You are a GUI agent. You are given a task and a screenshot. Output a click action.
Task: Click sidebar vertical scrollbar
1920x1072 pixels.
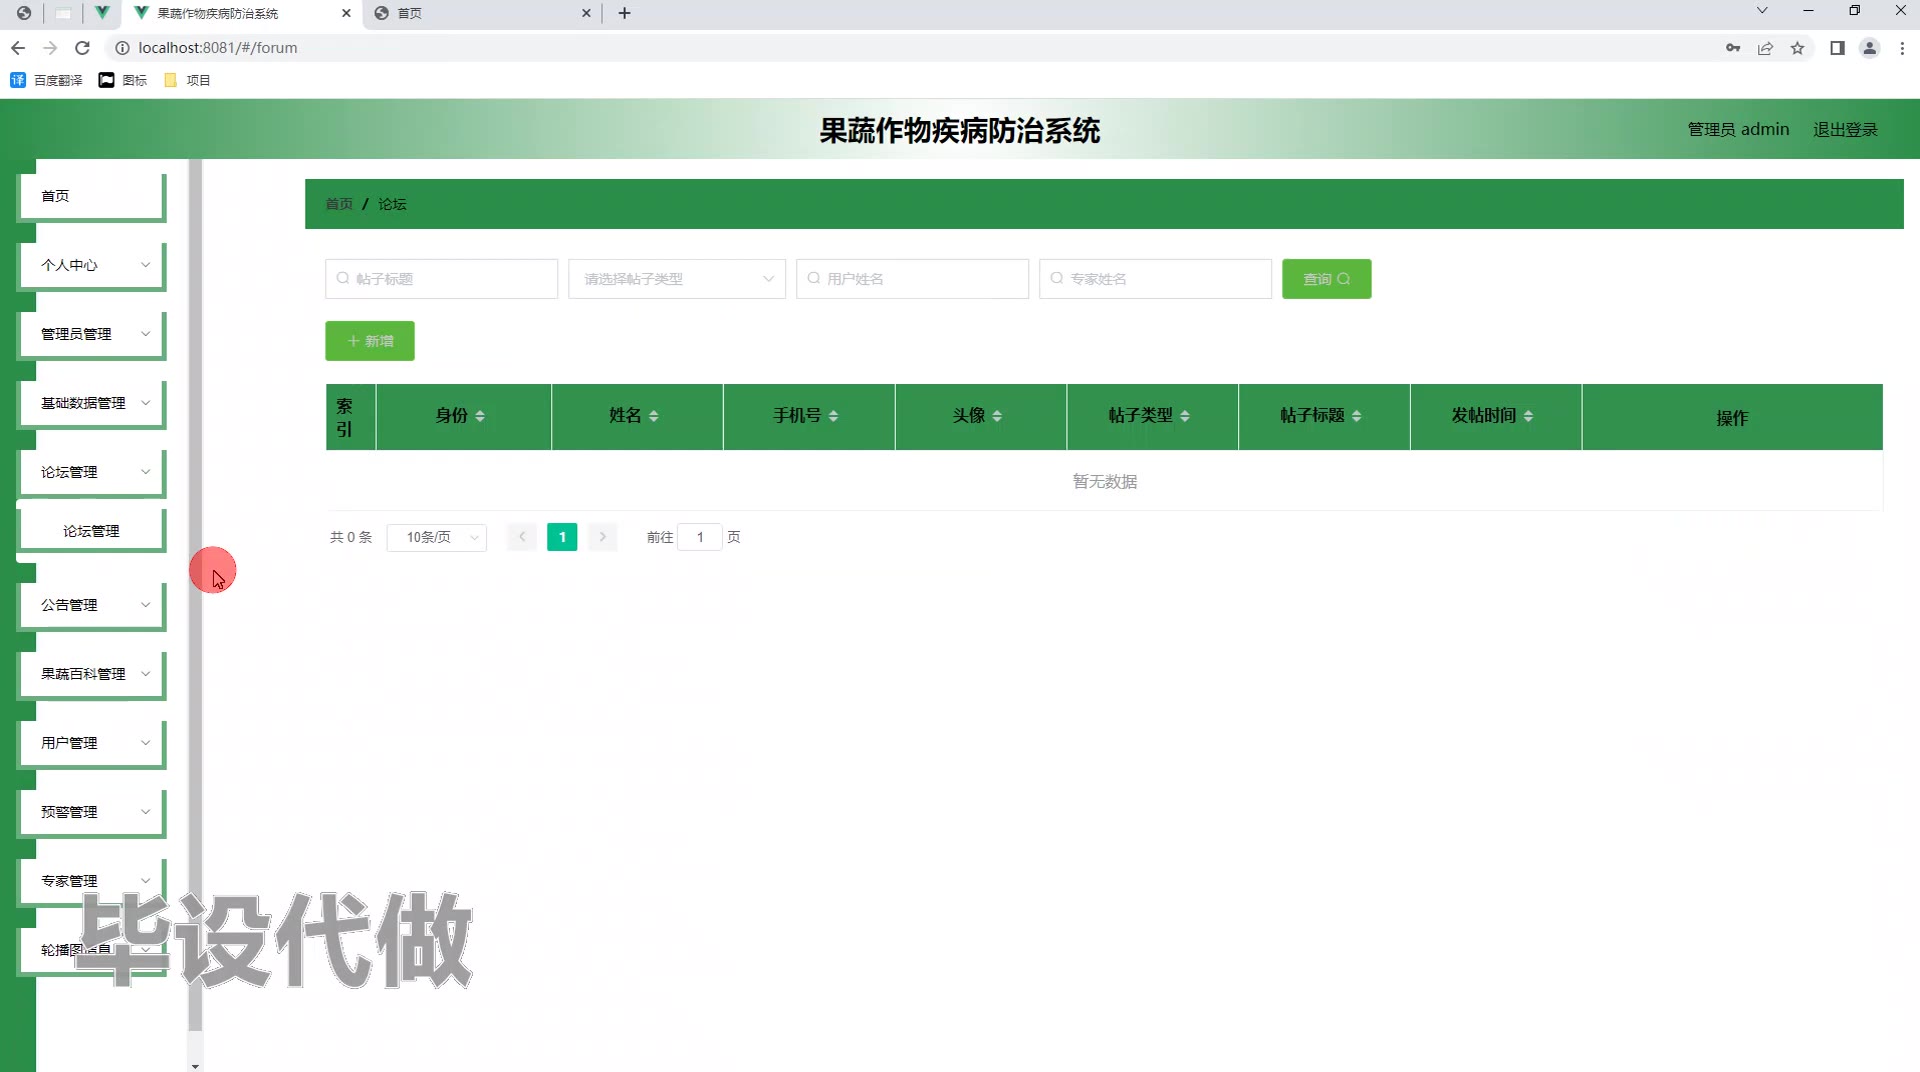tap(195, 595)
